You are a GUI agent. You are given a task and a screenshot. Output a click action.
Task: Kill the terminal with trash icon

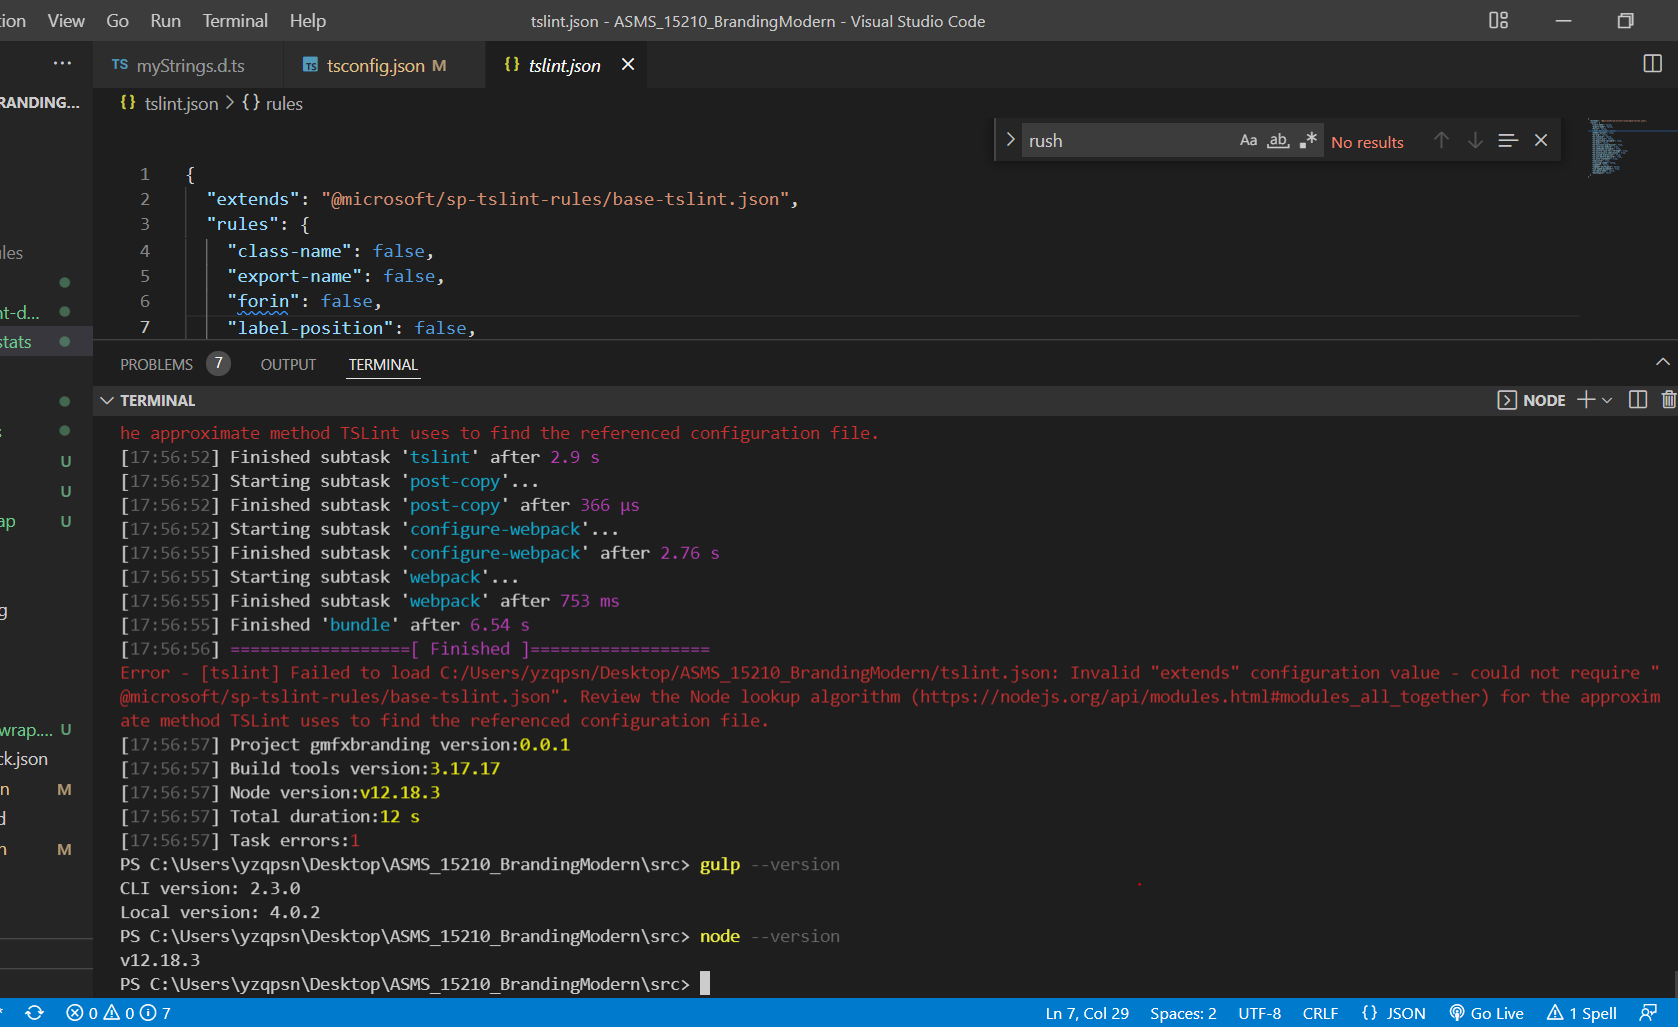click(1668, 400)
